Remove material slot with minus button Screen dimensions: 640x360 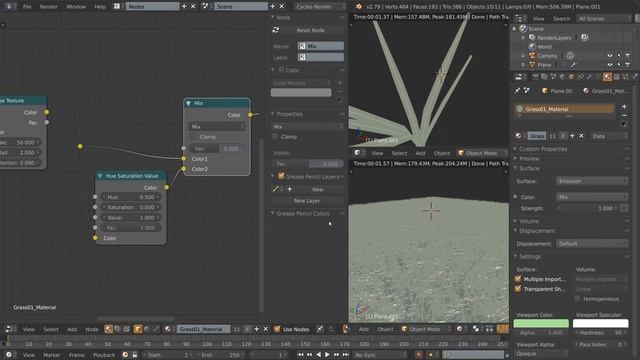624,116
